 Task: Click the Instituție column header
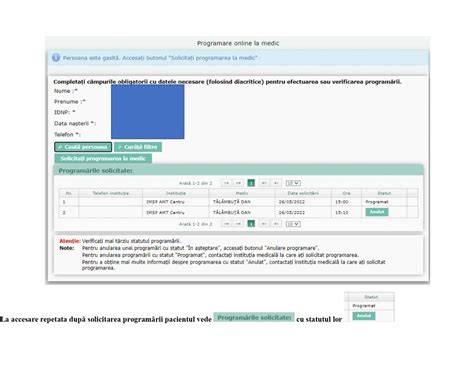coord(176,193)
